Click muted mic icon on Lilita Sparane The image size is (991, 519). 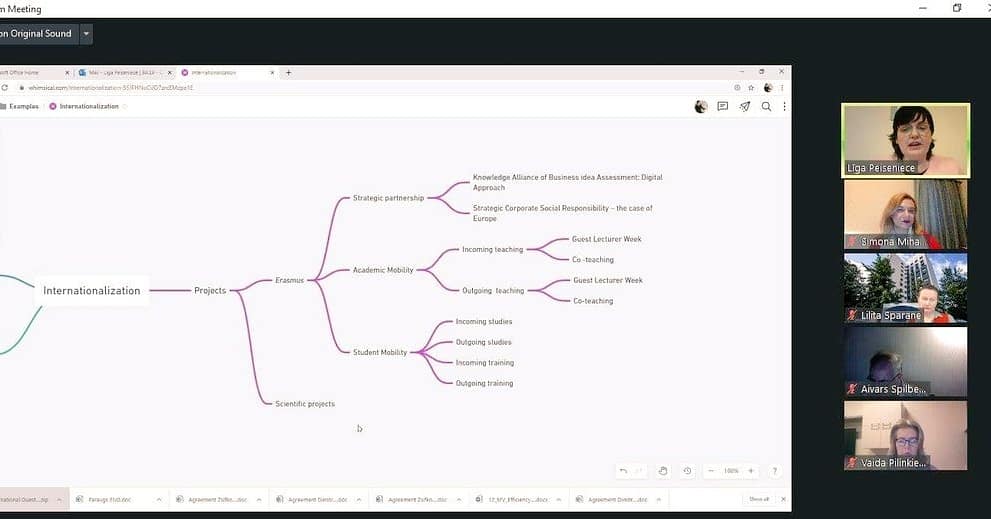coord(852,315)
